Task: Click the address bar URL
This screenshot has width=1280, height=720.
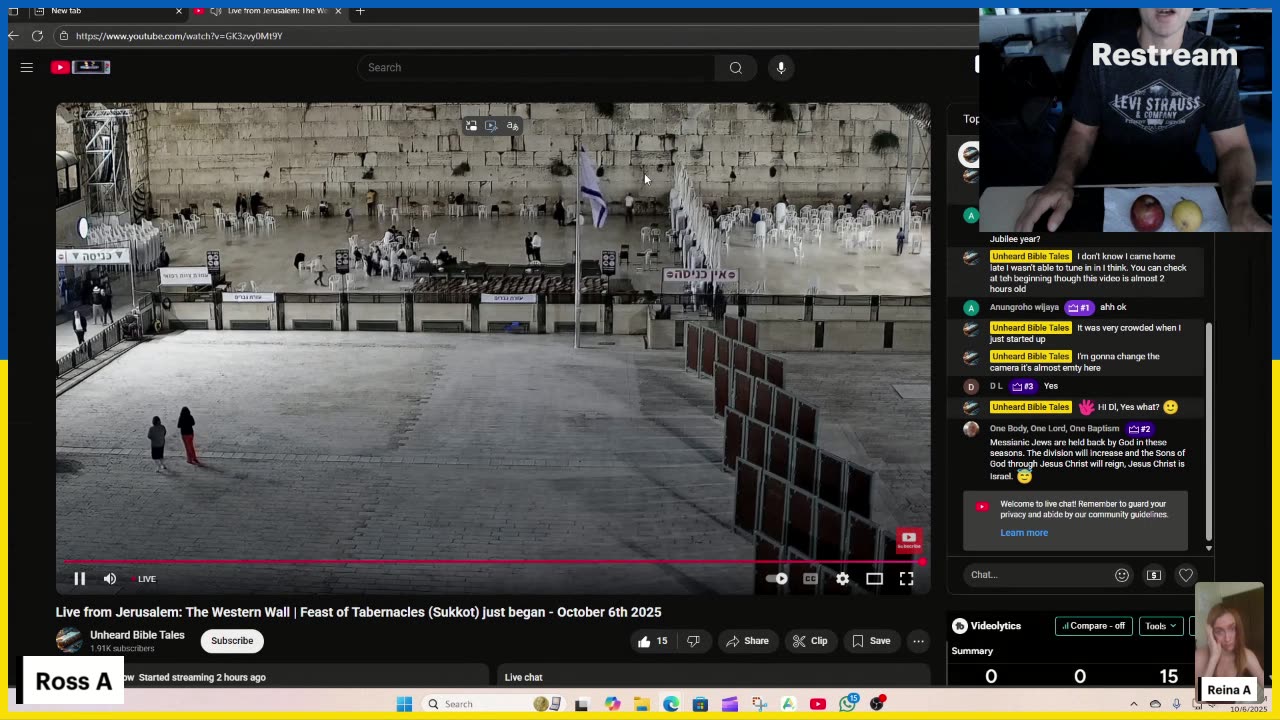Action: [179, 36]
